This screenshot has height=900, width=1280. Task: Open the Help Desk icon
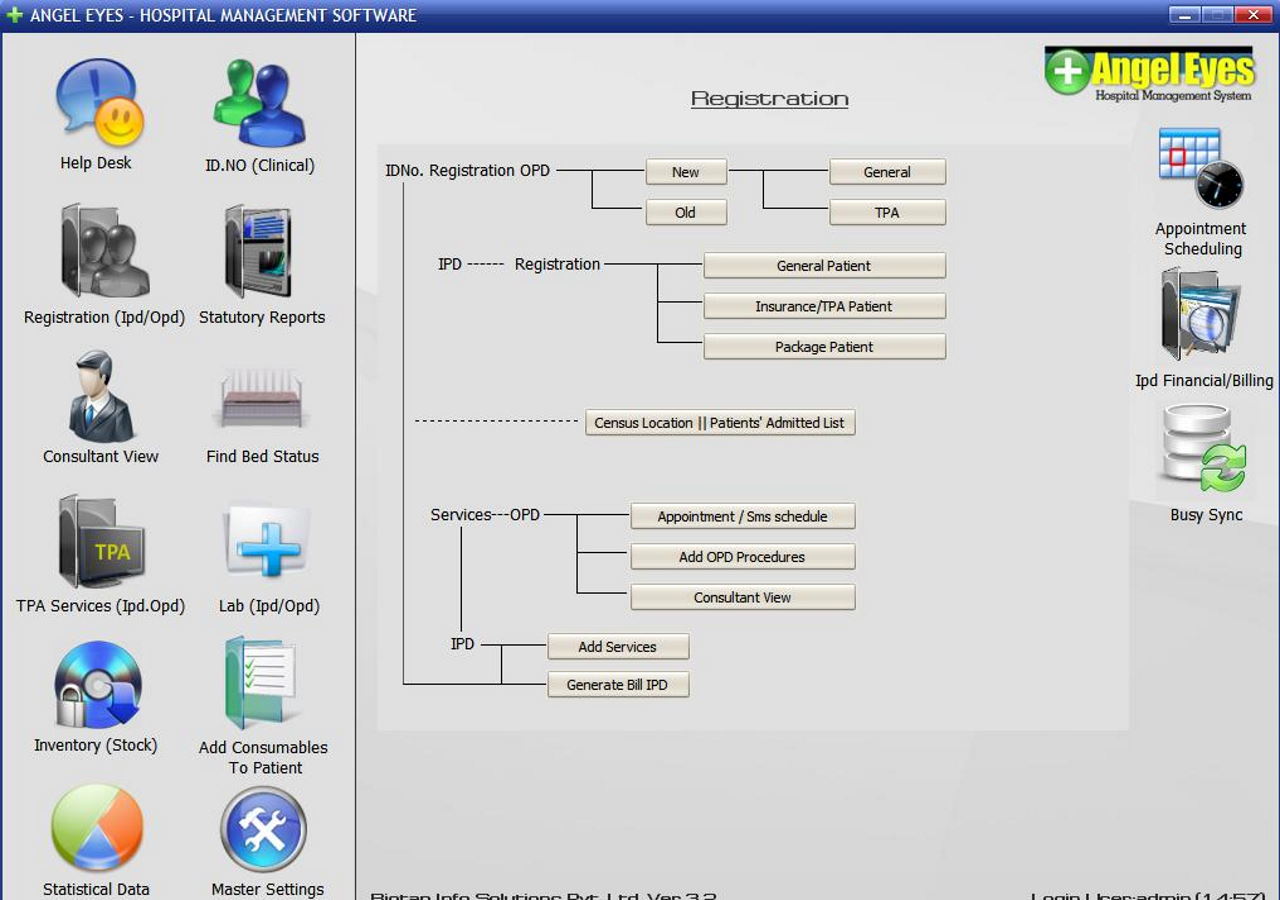coord(98,102)
